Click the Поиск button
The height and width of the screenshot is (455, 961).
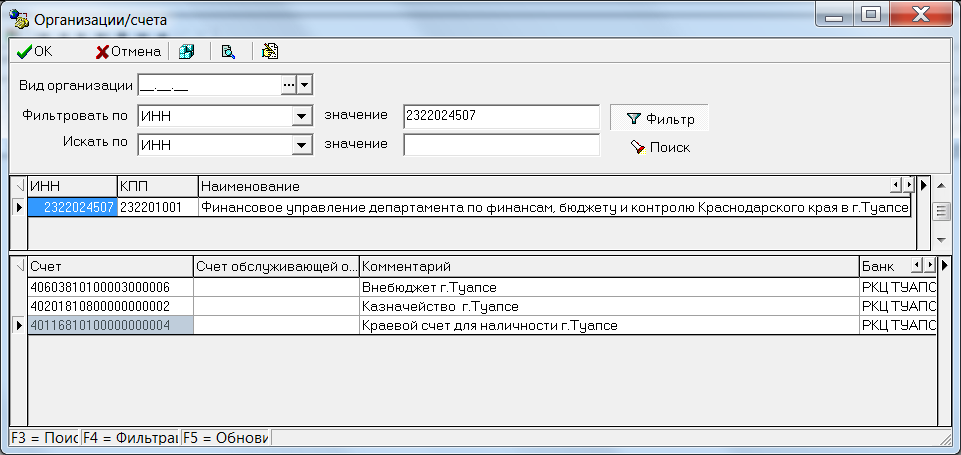(659, 147)
